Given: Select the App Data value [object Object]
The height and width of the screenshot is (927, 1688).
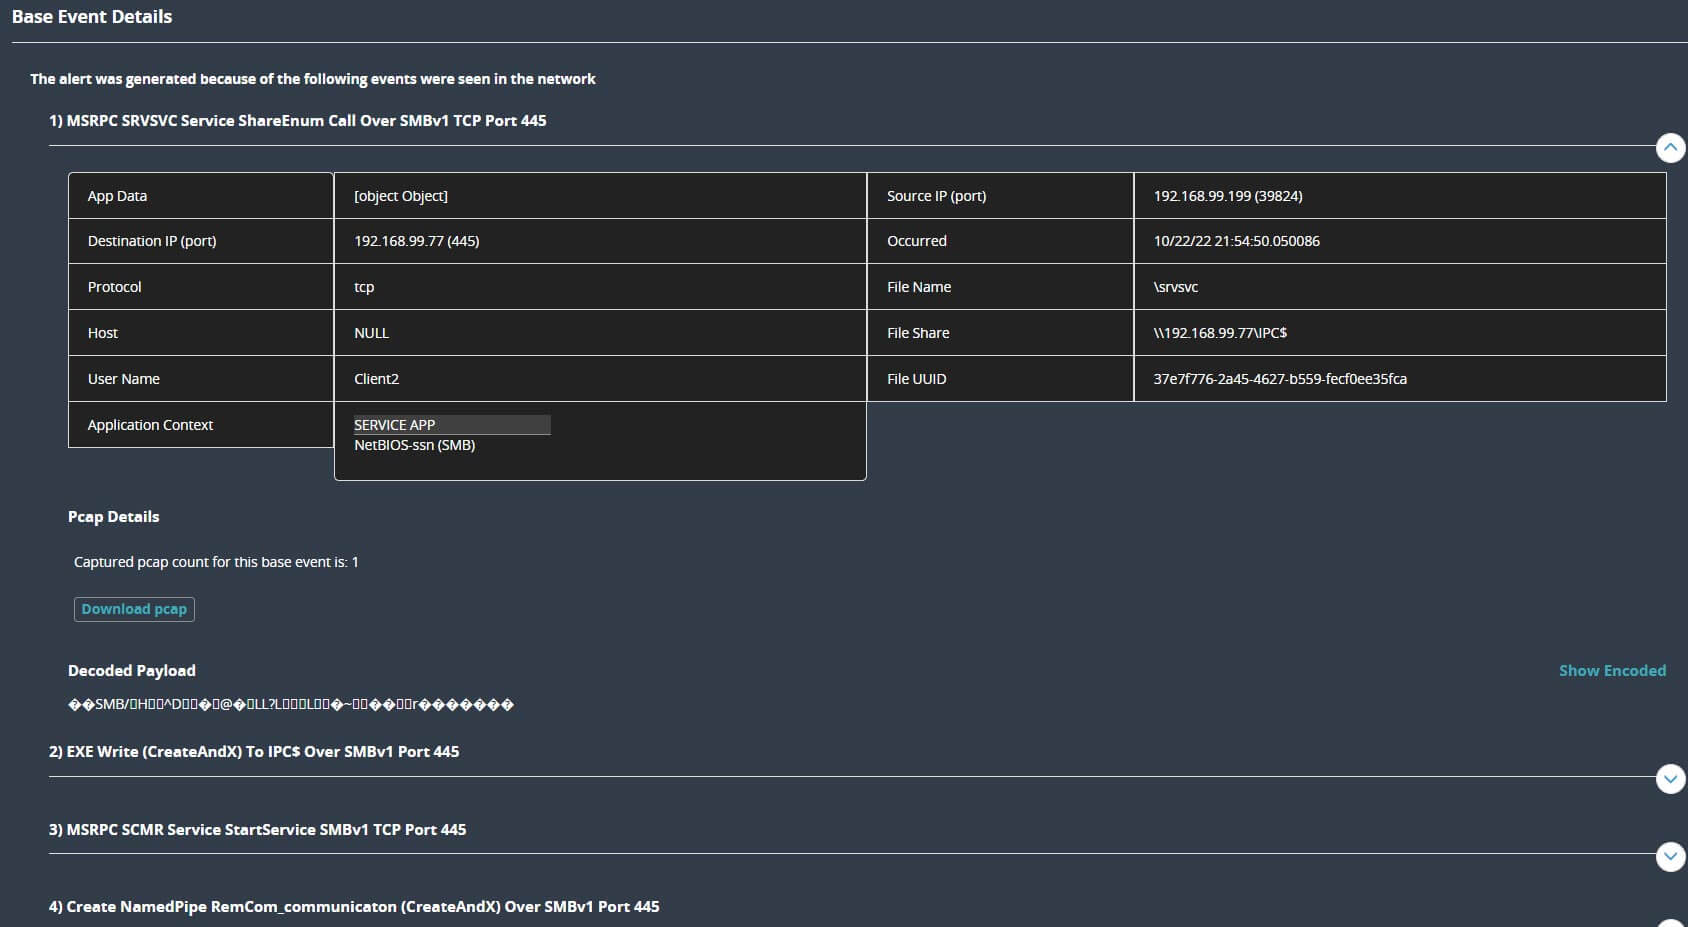Looking at the screenshot, I should pos(401,196).
